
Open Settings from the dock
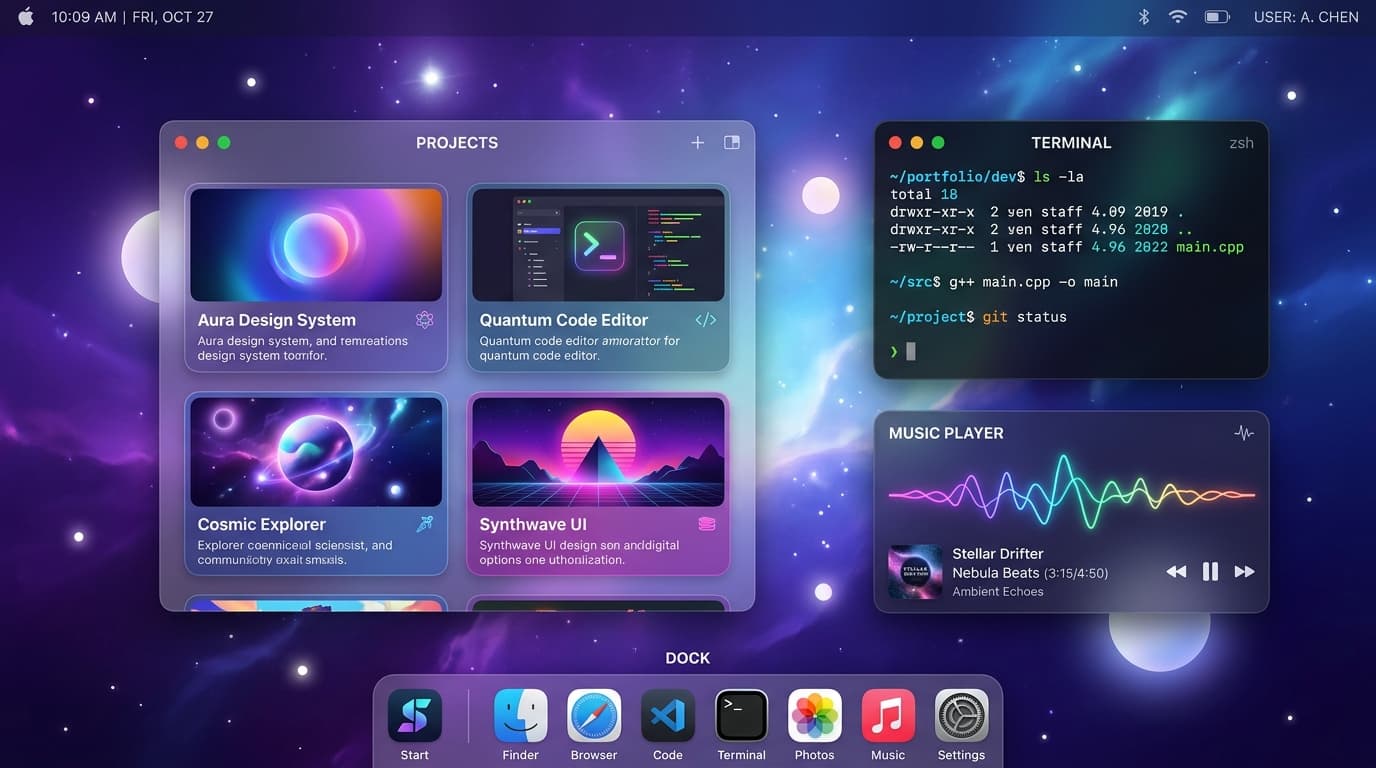click(x=961, y=715)
